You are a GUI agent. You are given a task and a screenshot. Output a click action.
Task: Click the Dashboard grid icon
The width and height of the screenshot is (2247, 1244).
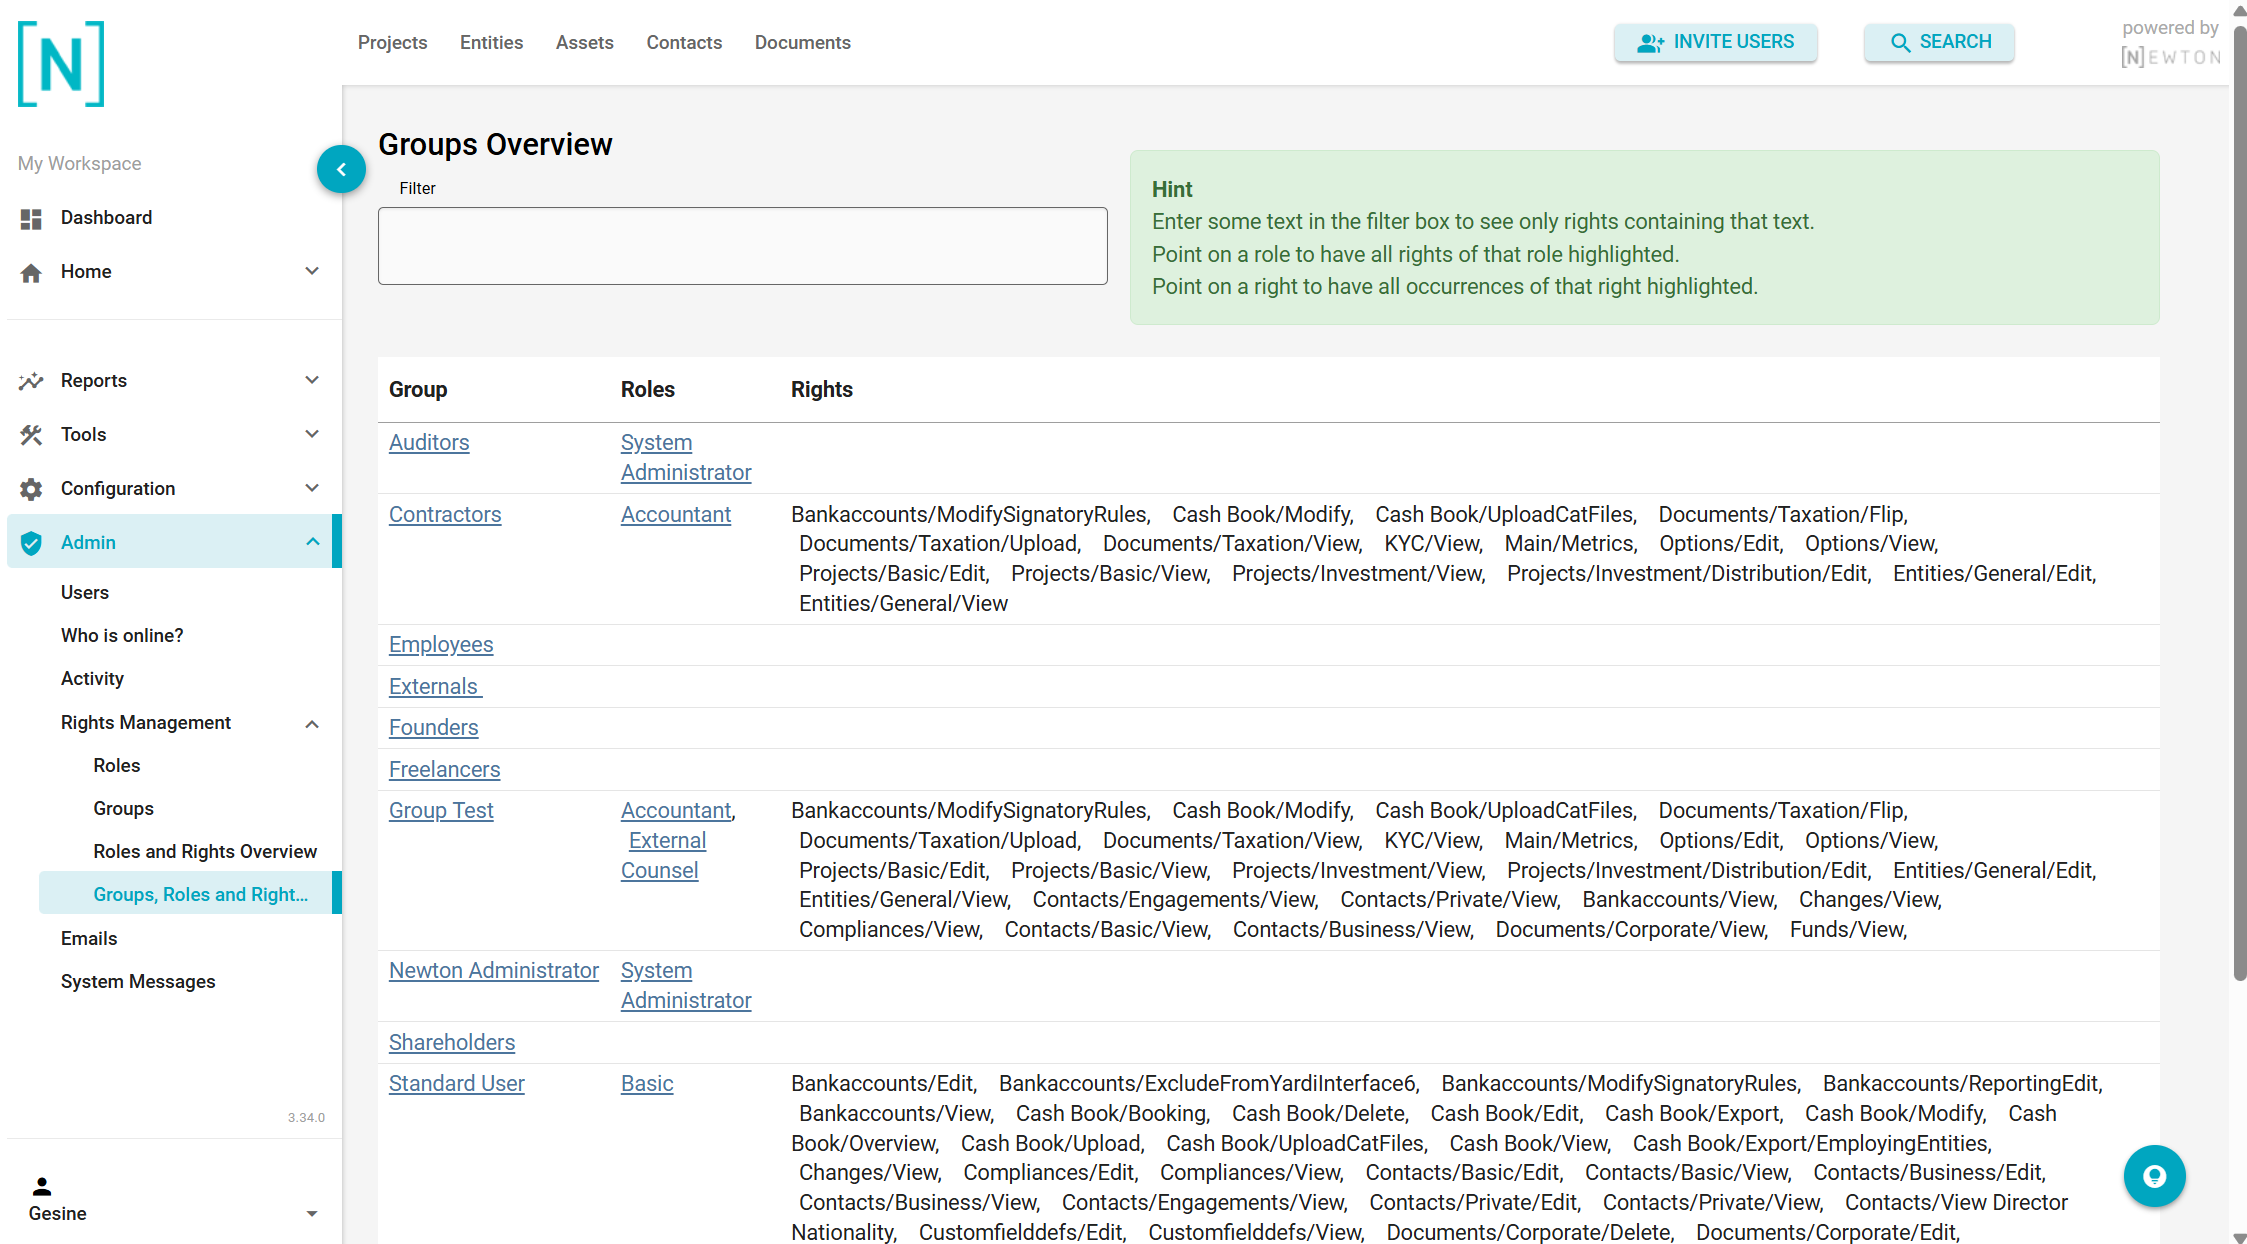click(31, 218)
